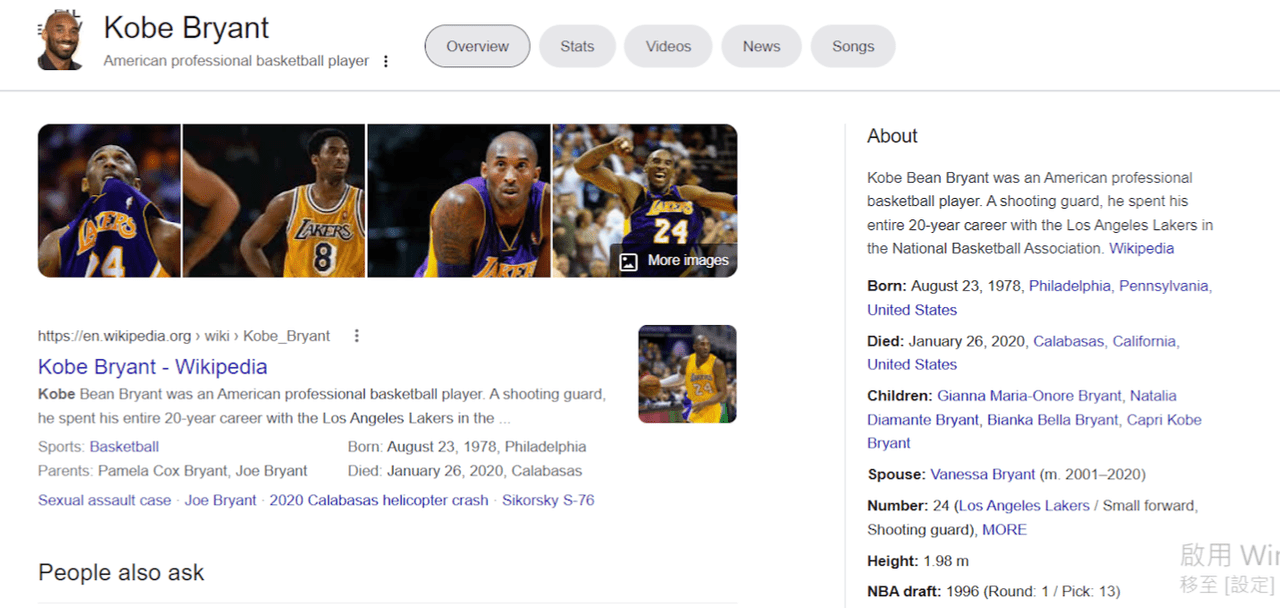
Task: Open the Philadelphia birthplace link
Action: point(1070,286)
